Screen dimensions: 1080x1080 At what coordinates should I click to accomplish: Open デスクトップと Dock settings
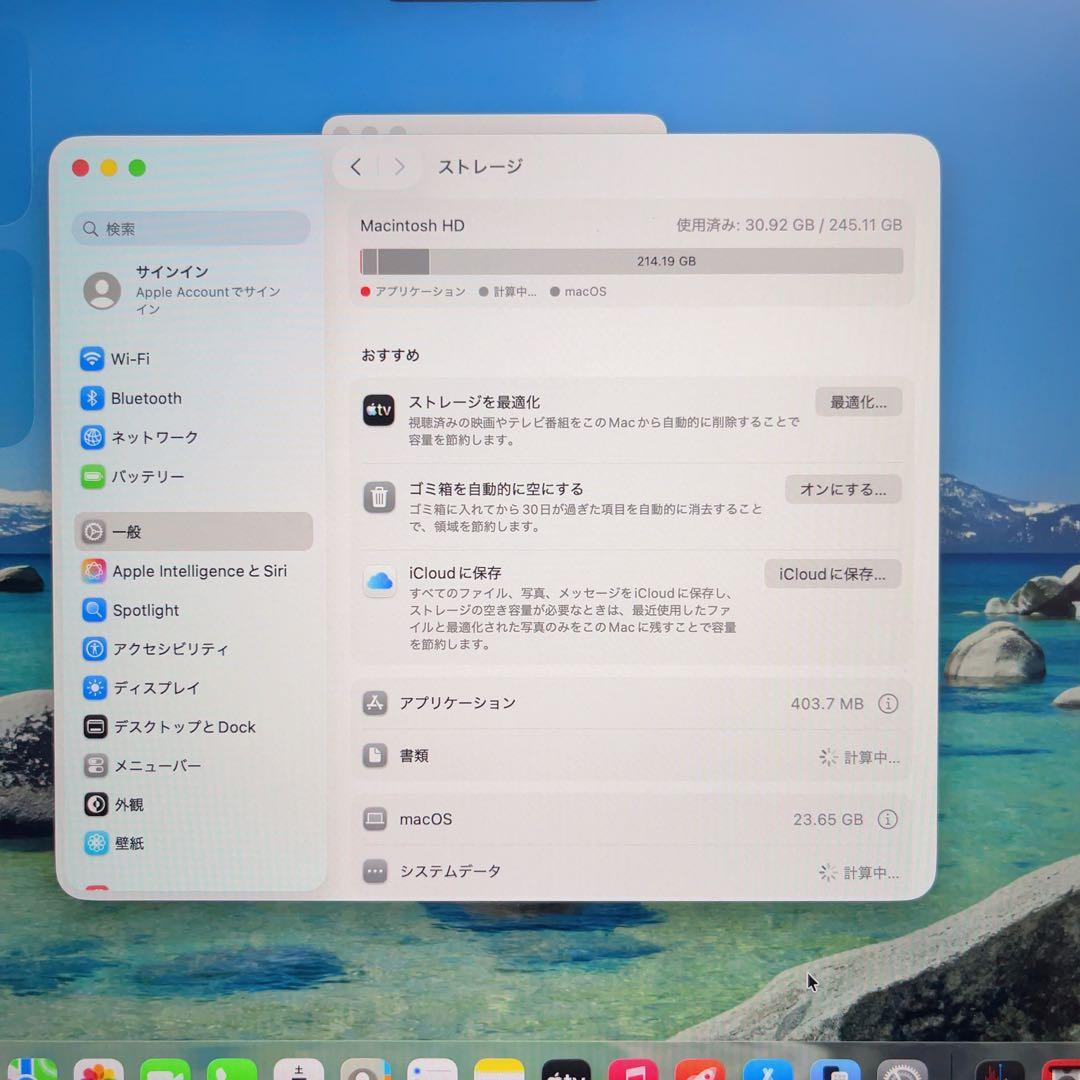coord(183,727)
